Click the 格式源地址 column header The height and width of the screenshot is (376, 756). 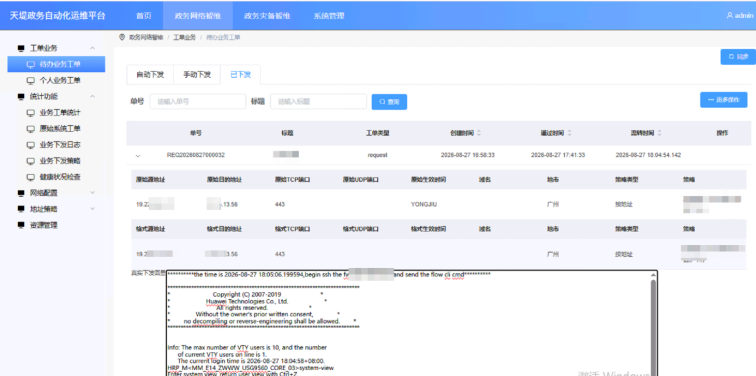(x=150, y=229)
